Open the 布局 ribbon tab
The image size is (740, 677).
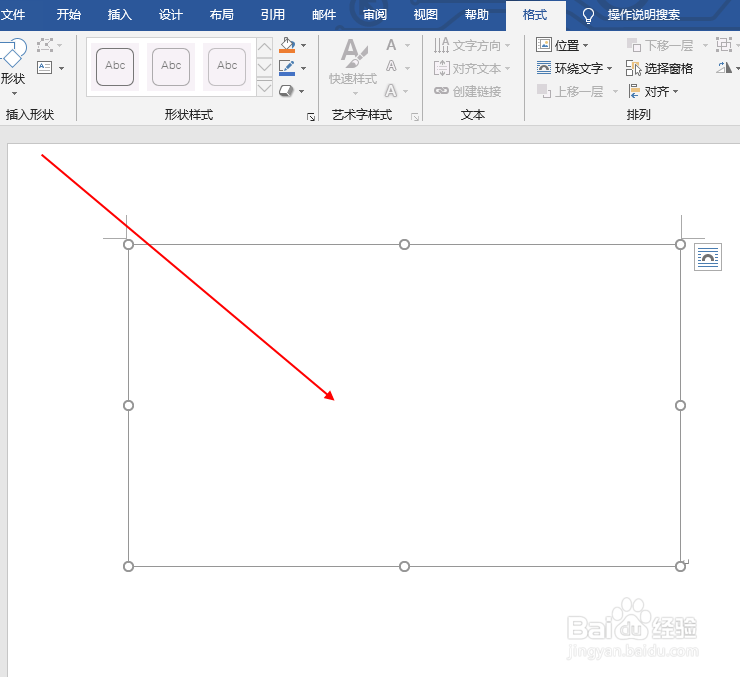pyautogui.click(x=221, y=15)
